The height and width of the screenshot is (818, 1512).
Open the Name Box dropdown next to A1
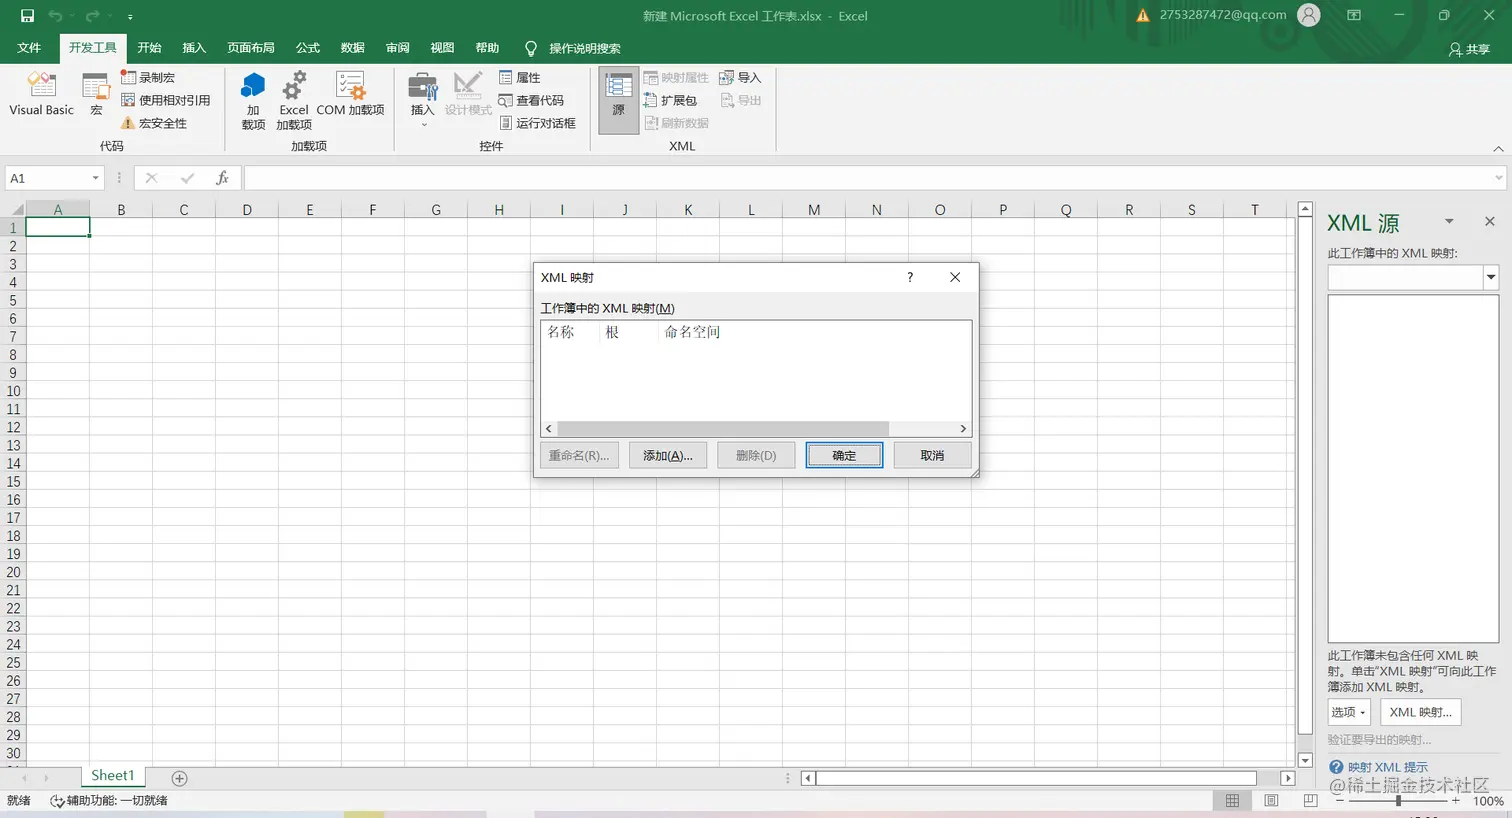click(96, 178)
